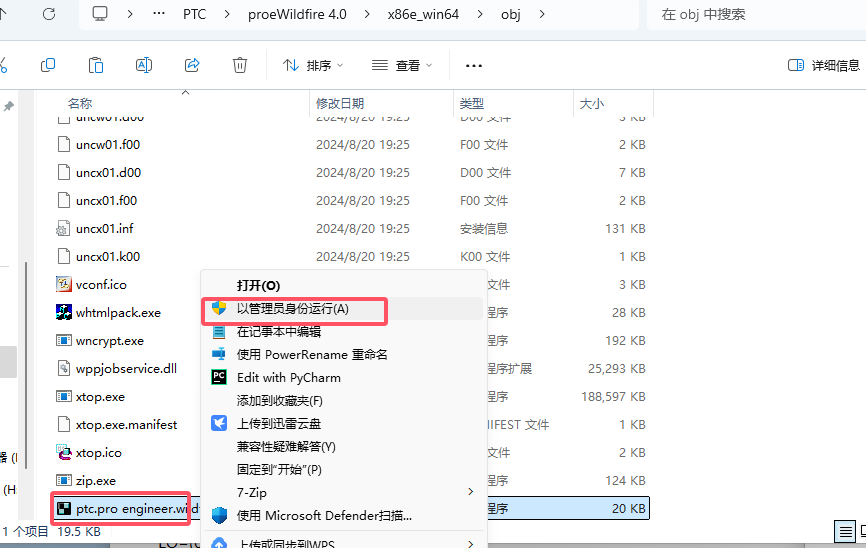Click the Refresh button in address bar
This screenshot has width=866, height=548.
pos(49,14)
